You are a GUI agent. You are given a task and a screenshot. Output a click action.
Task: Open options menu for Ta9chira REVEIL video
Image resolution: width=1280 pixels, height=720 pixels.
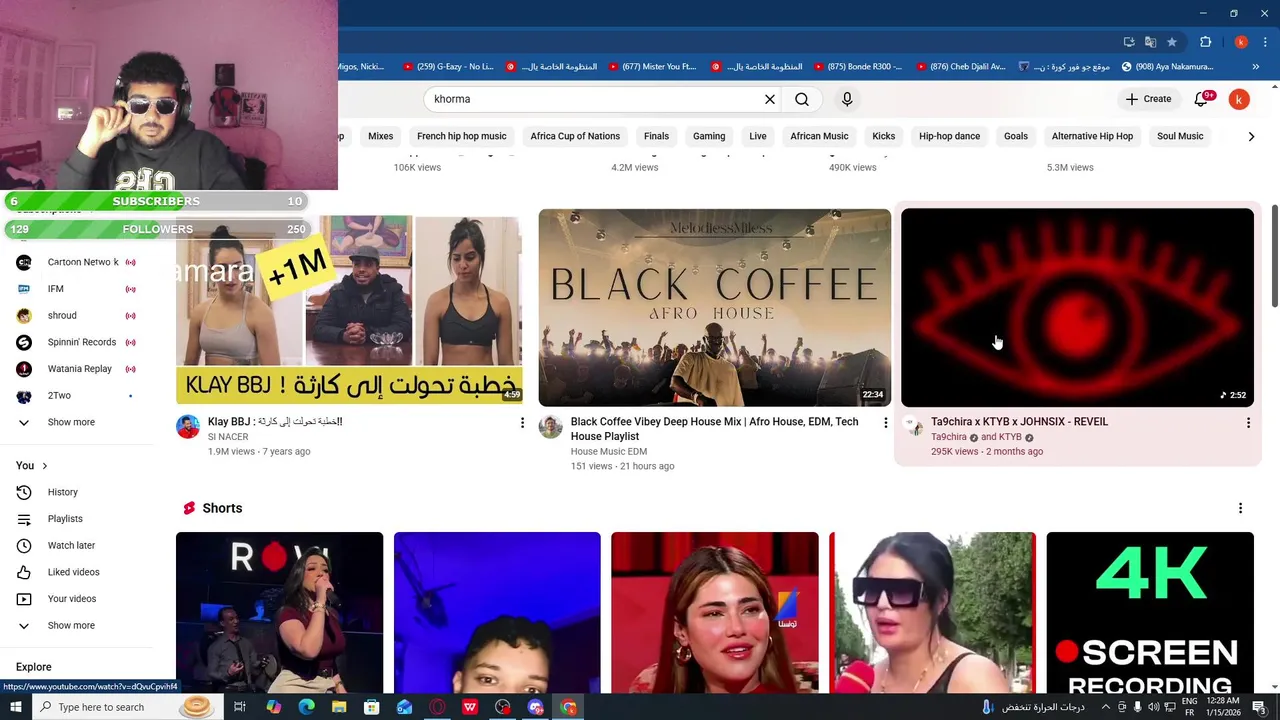1248,423
